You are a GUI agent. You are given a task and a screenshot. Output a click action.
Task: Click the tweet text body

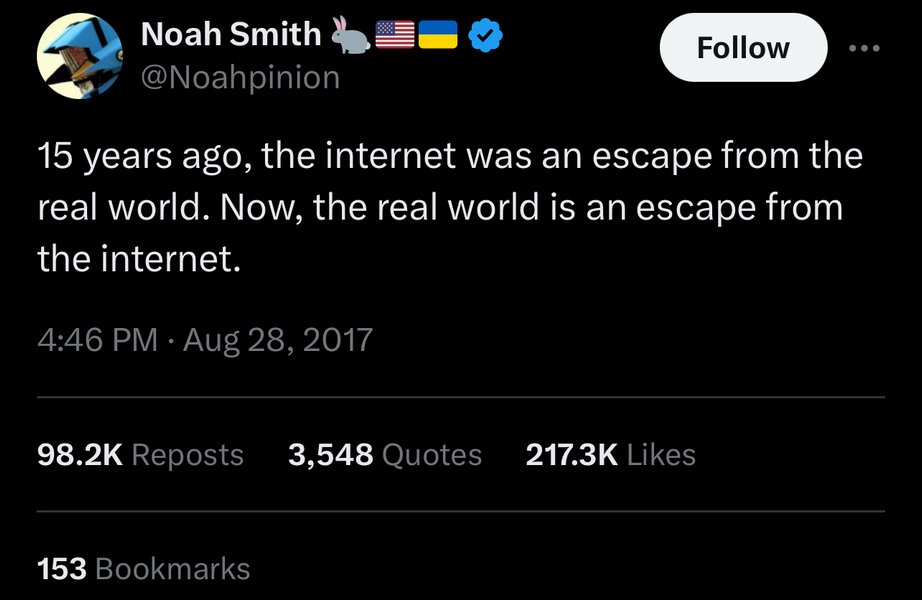tap(450, 207)
